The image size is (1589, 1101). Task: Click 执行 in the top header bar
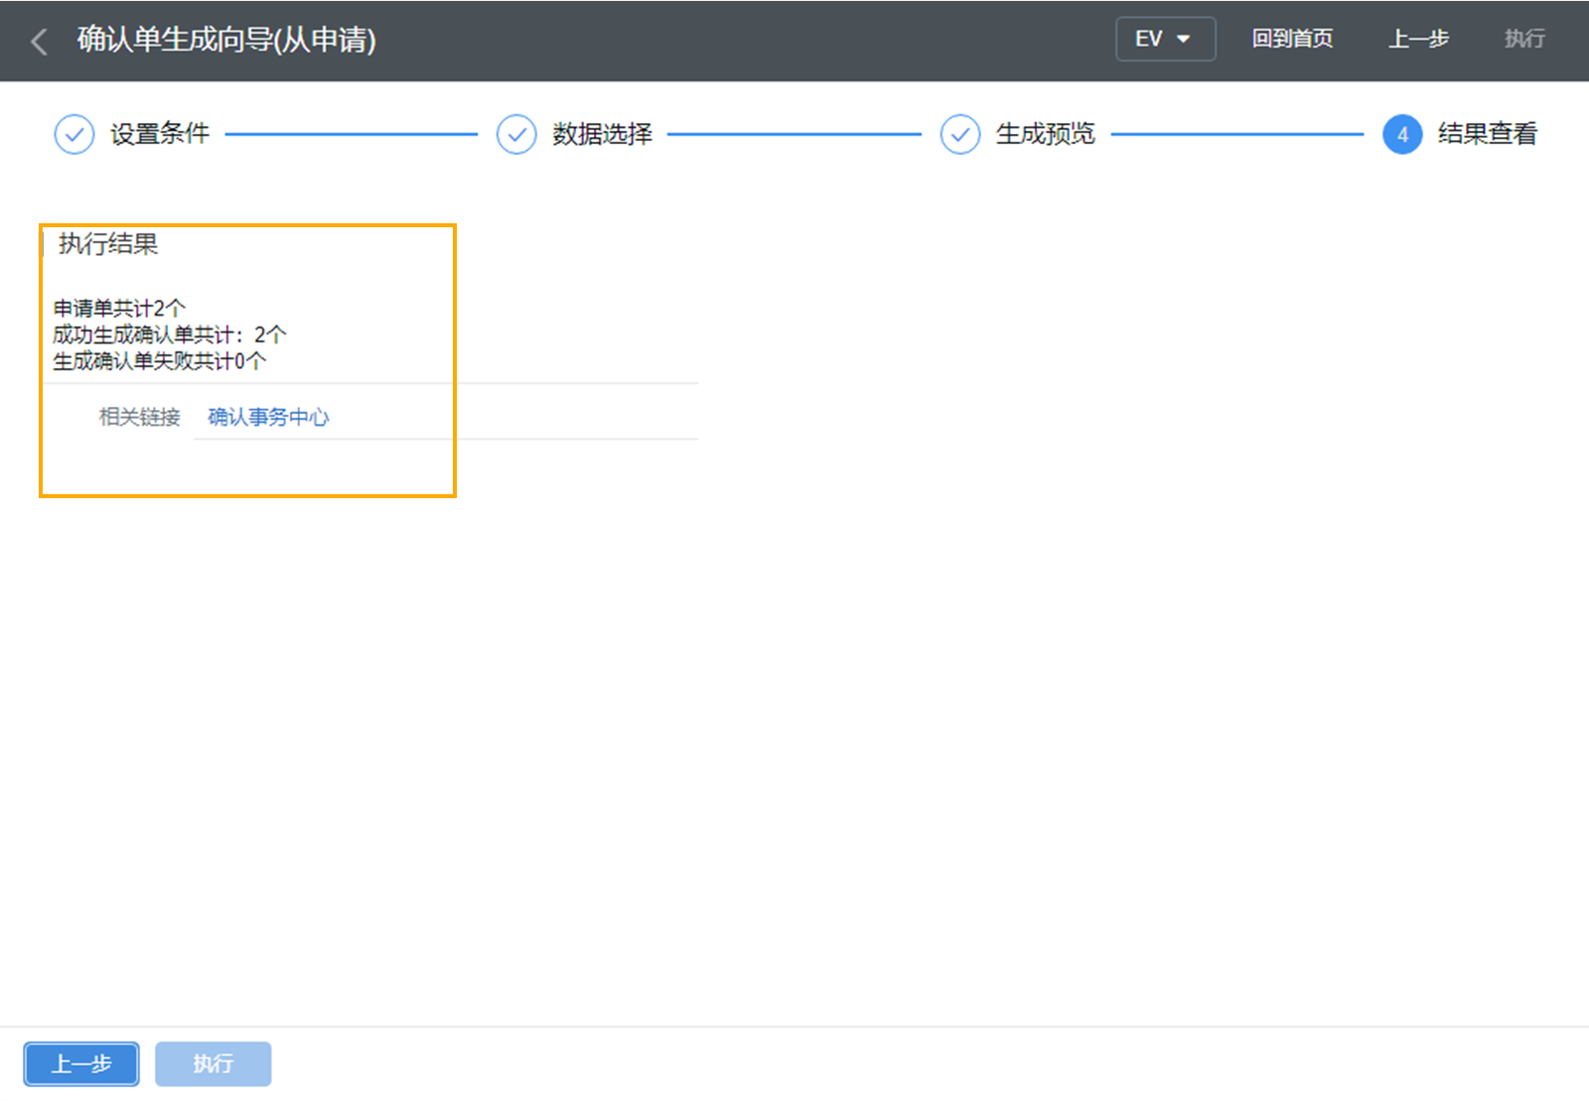click(x=1525, y=39)
